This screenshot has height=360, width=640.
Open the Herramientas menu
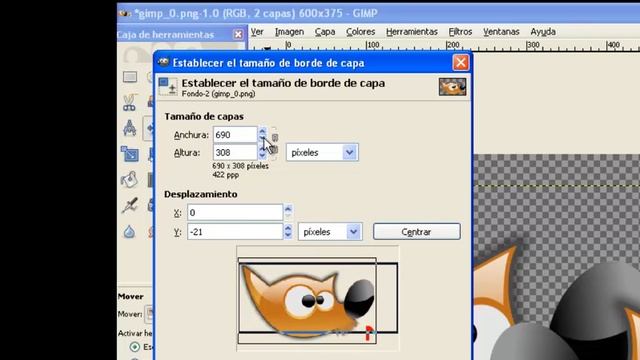point(411,31)
